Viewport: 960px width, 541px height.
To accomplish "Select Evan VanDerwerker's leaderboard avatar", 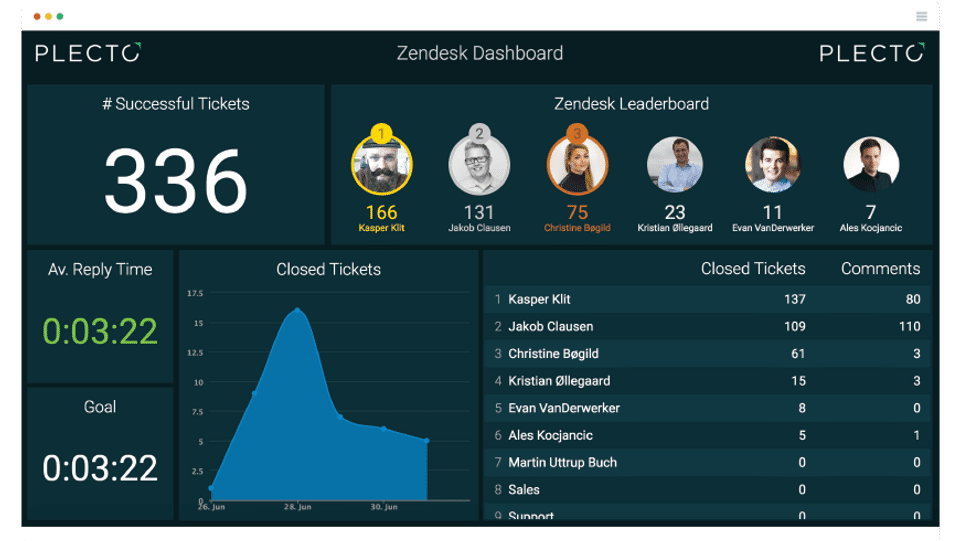I will 773,164.
